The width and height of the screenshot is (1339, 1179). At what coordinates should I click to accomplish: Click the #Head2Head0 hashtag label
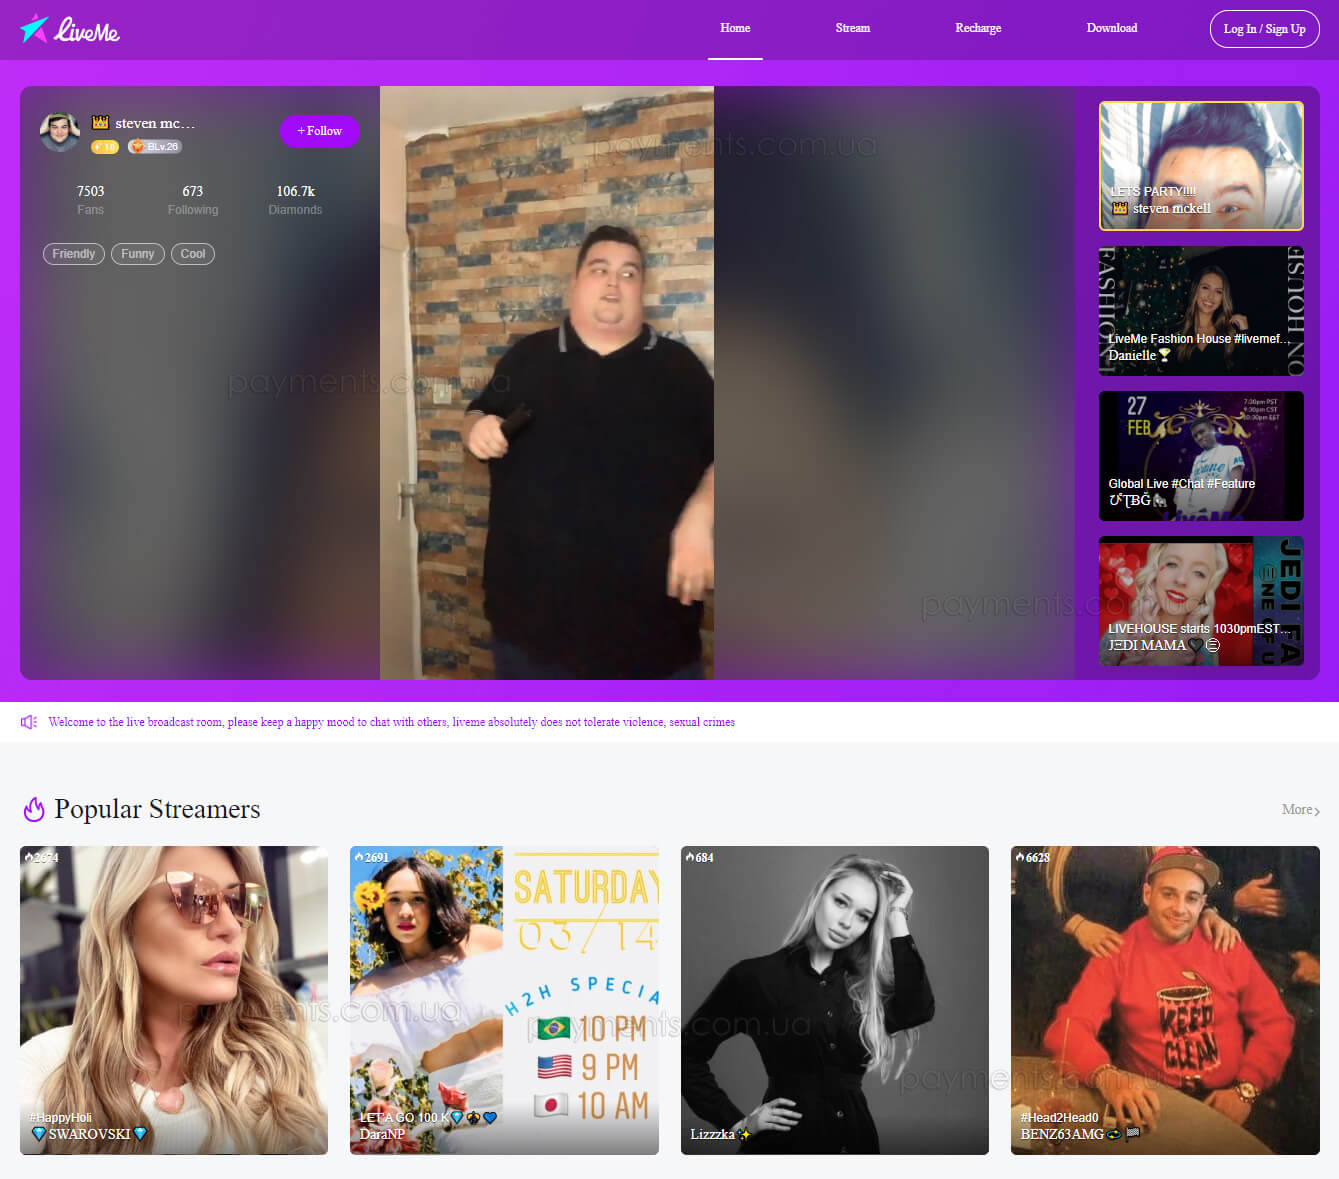pyautogui.click(x=1059, y=1118)
